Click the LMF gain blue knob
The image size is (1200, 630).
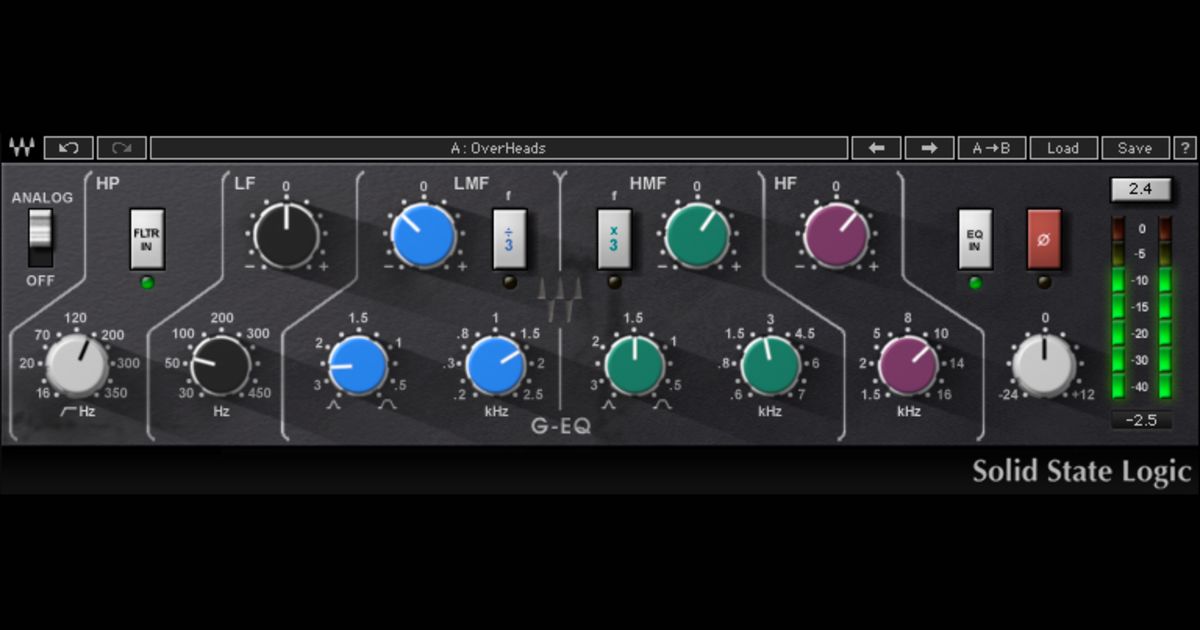[x=424, y=236]
